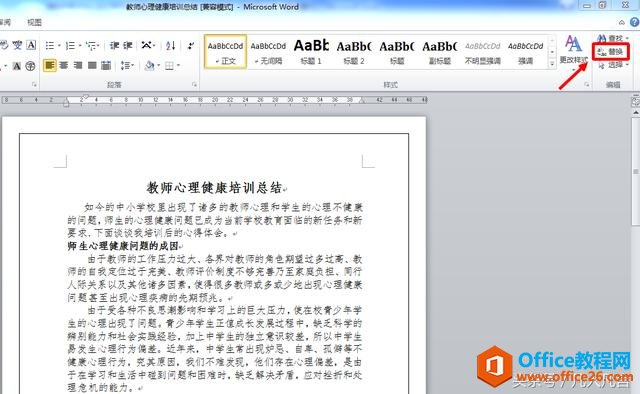
Task: Click the bullets list icon
Action: [49, 46]
